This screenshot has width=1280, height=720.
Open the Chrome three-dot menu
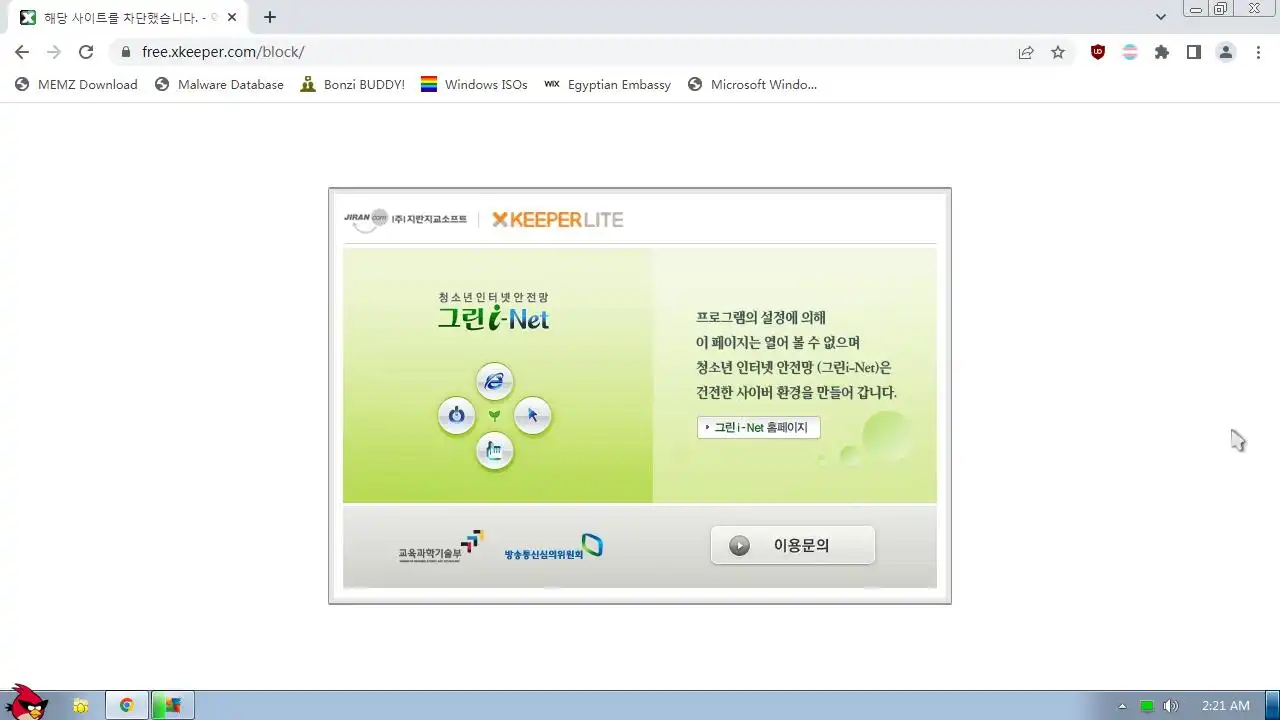click(1258, 52)
